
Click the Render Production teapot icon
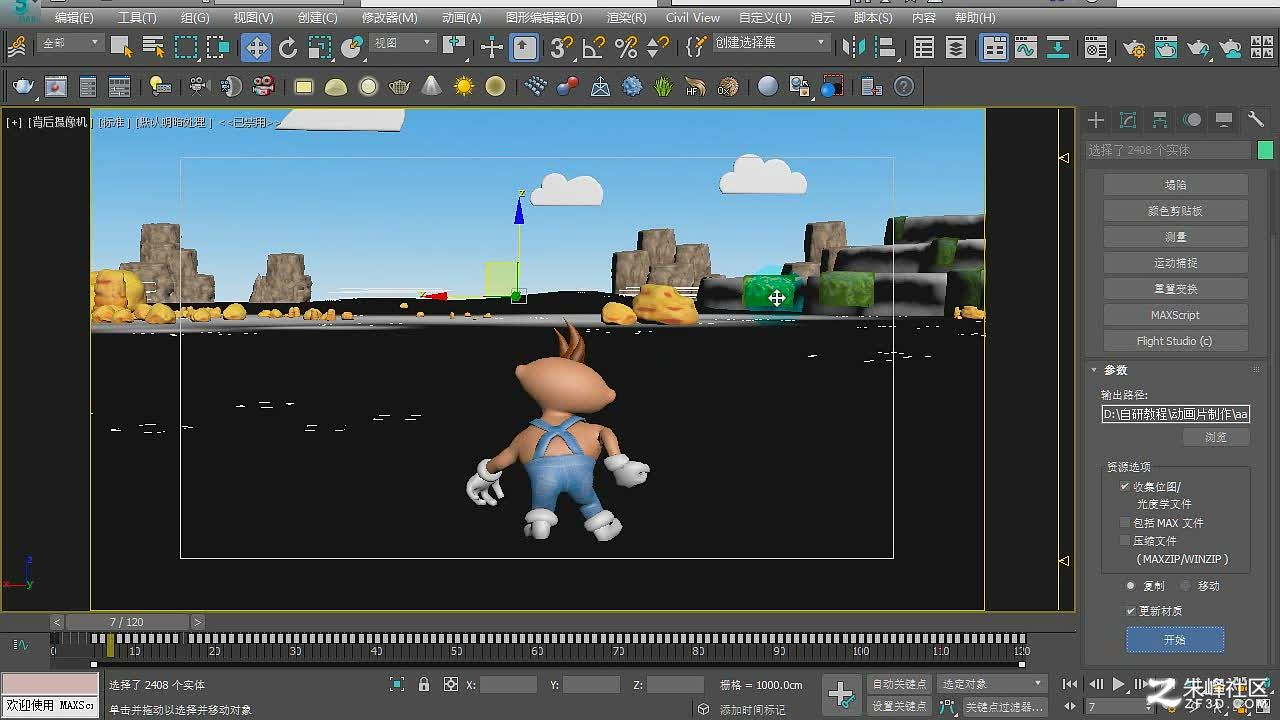1198,47
